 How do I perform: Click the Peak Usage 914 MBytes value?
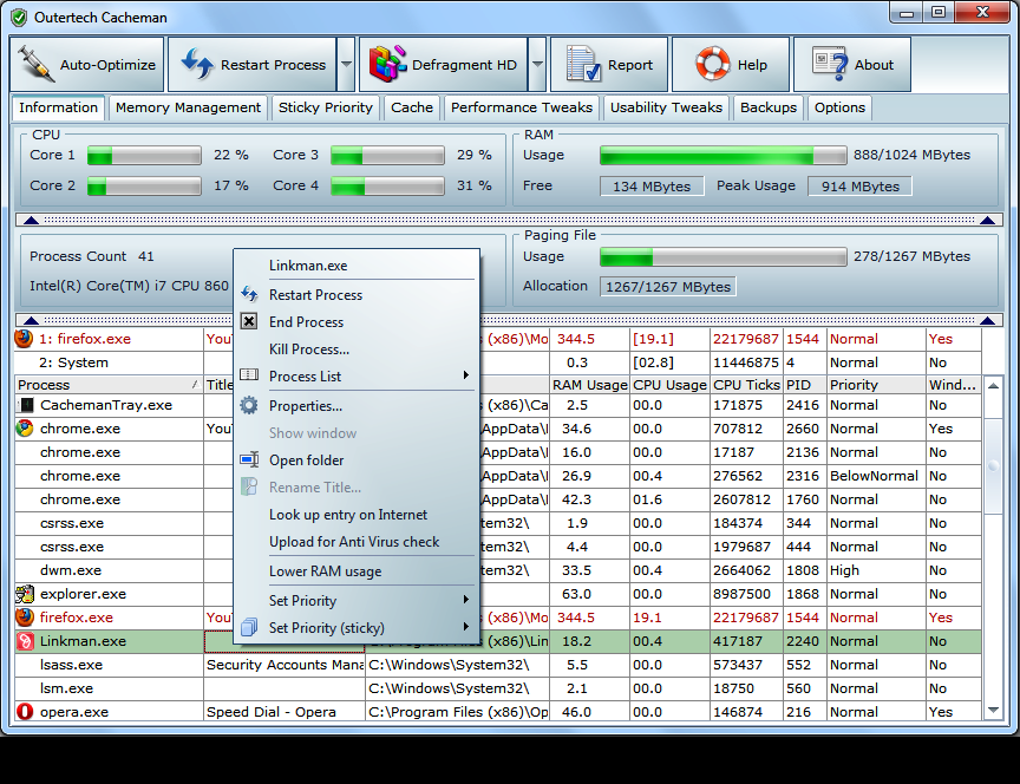[x=859, y=186]
